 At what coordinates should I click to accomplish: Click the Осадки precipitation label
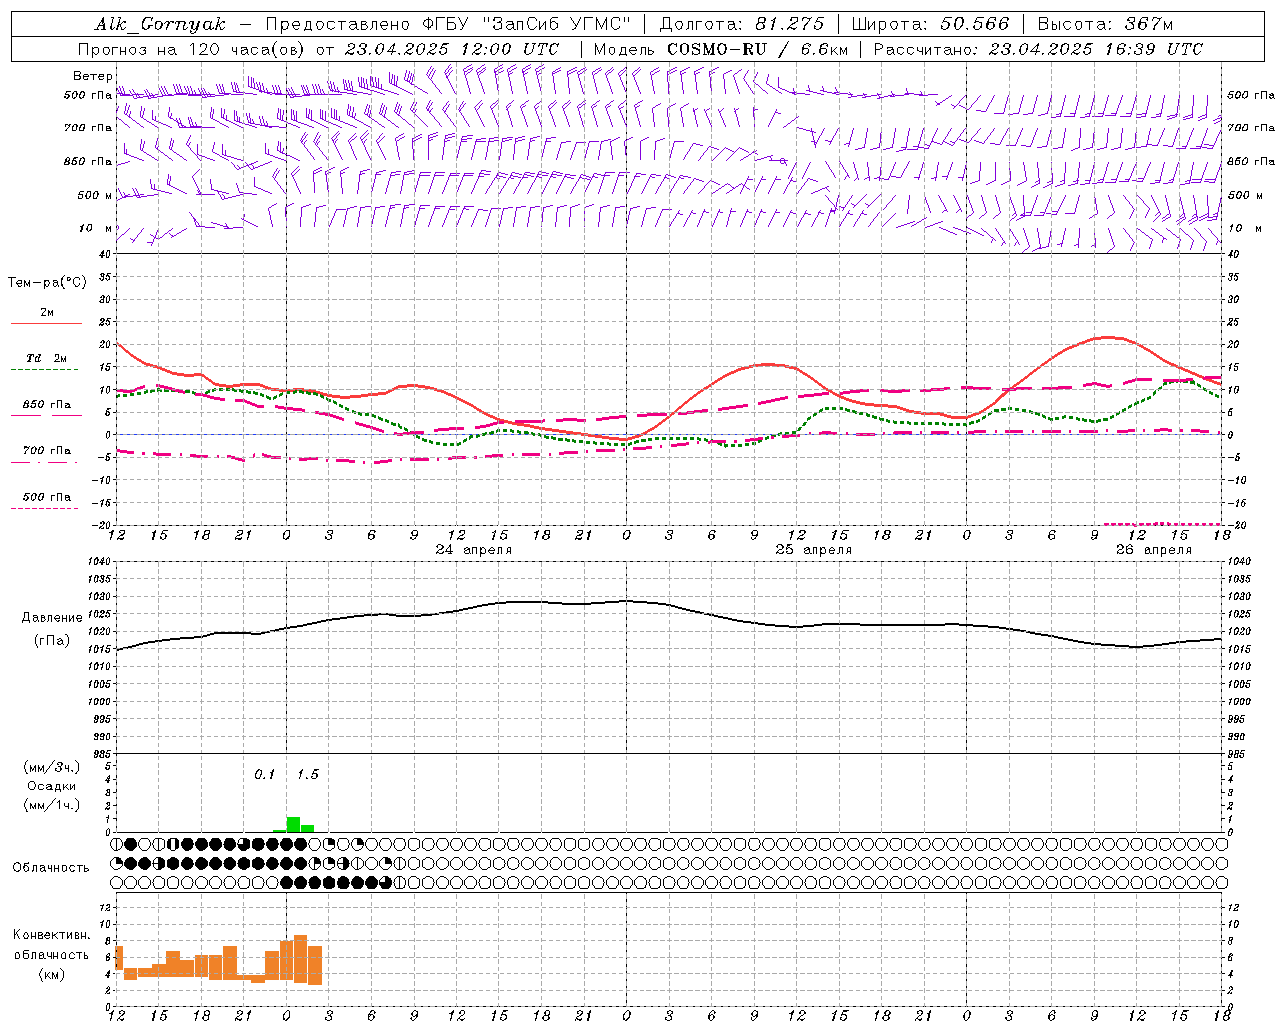point(51,786)
